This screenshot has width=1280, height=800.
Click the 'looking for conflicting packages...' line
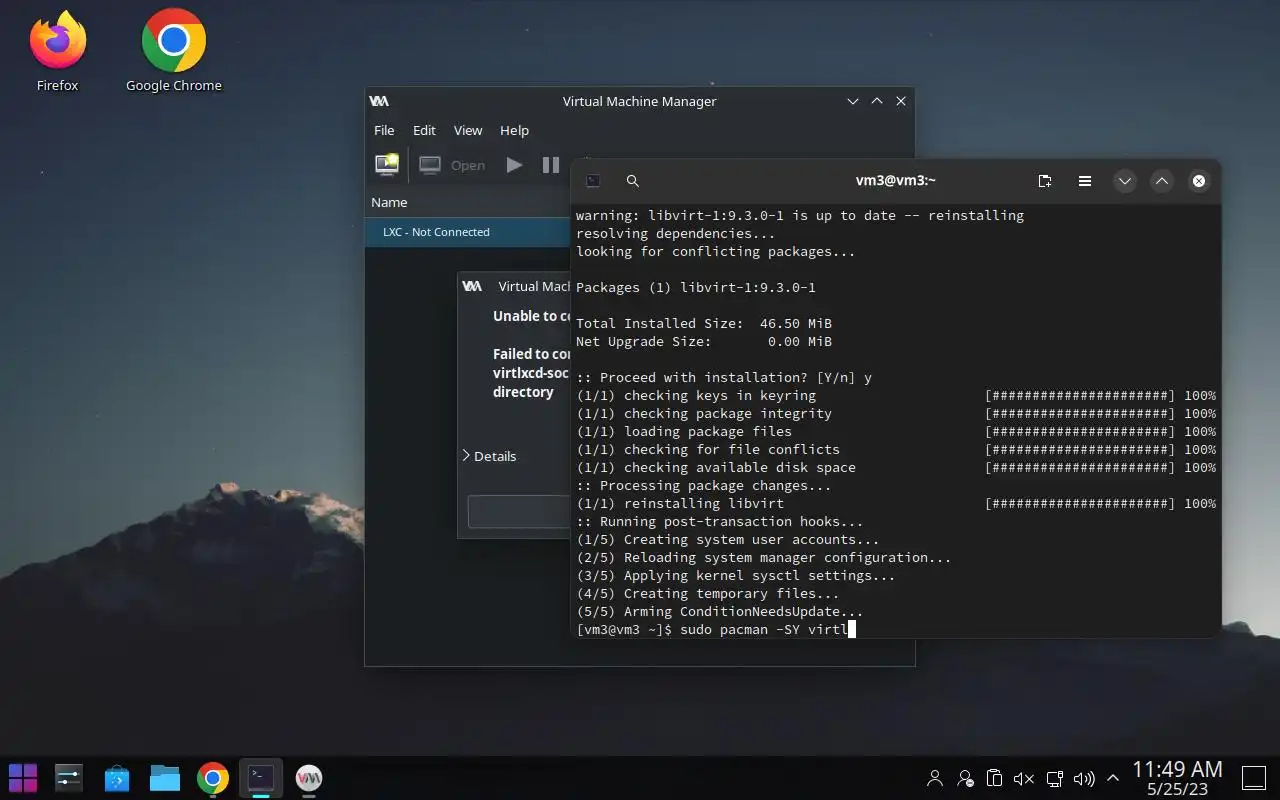tap(716, 252)
